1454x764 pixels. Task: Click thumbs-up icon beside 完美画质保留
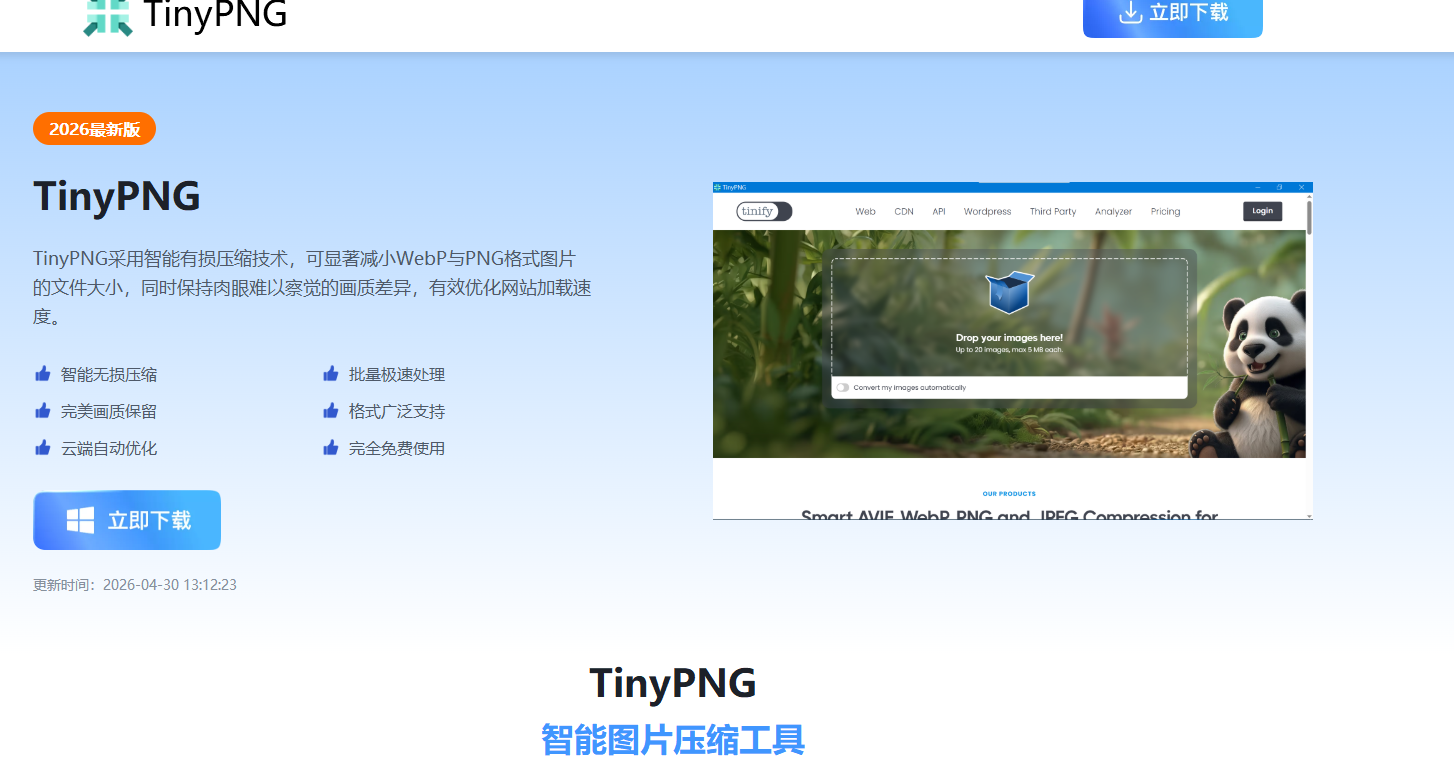coord(43,411)
